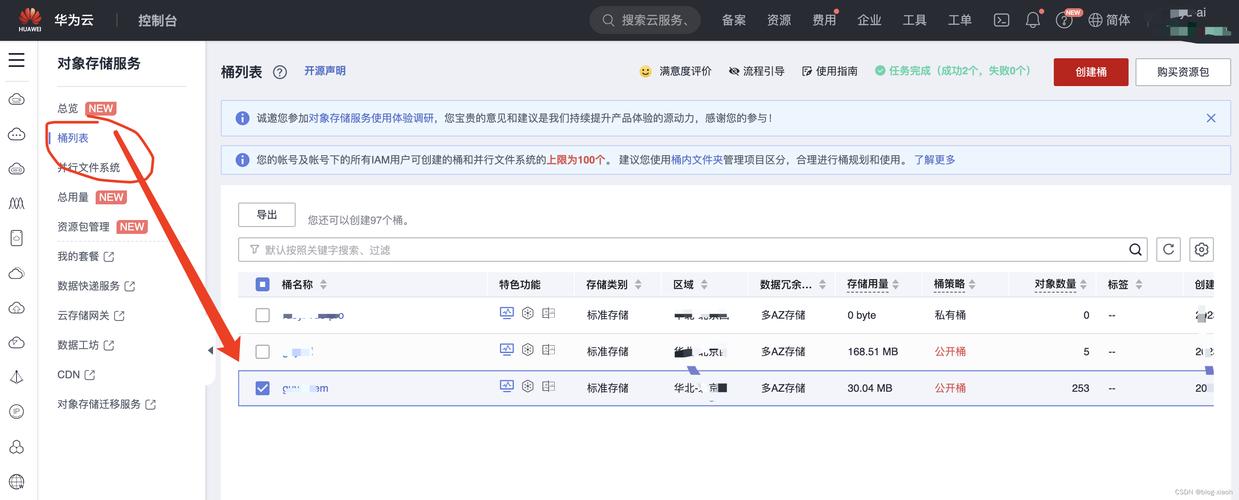1239x500 pixels.
Task: Click 满意度评价 feedback link
Action: tap(676, 72)
